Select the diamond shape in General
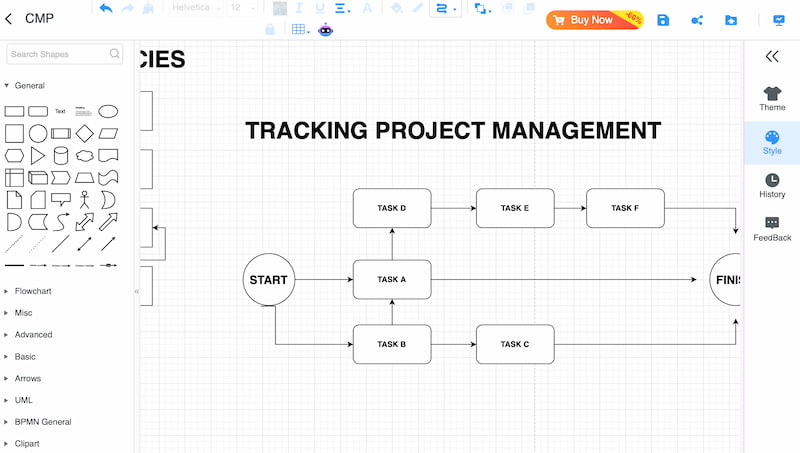800x453 pixels. pos(85,134)
